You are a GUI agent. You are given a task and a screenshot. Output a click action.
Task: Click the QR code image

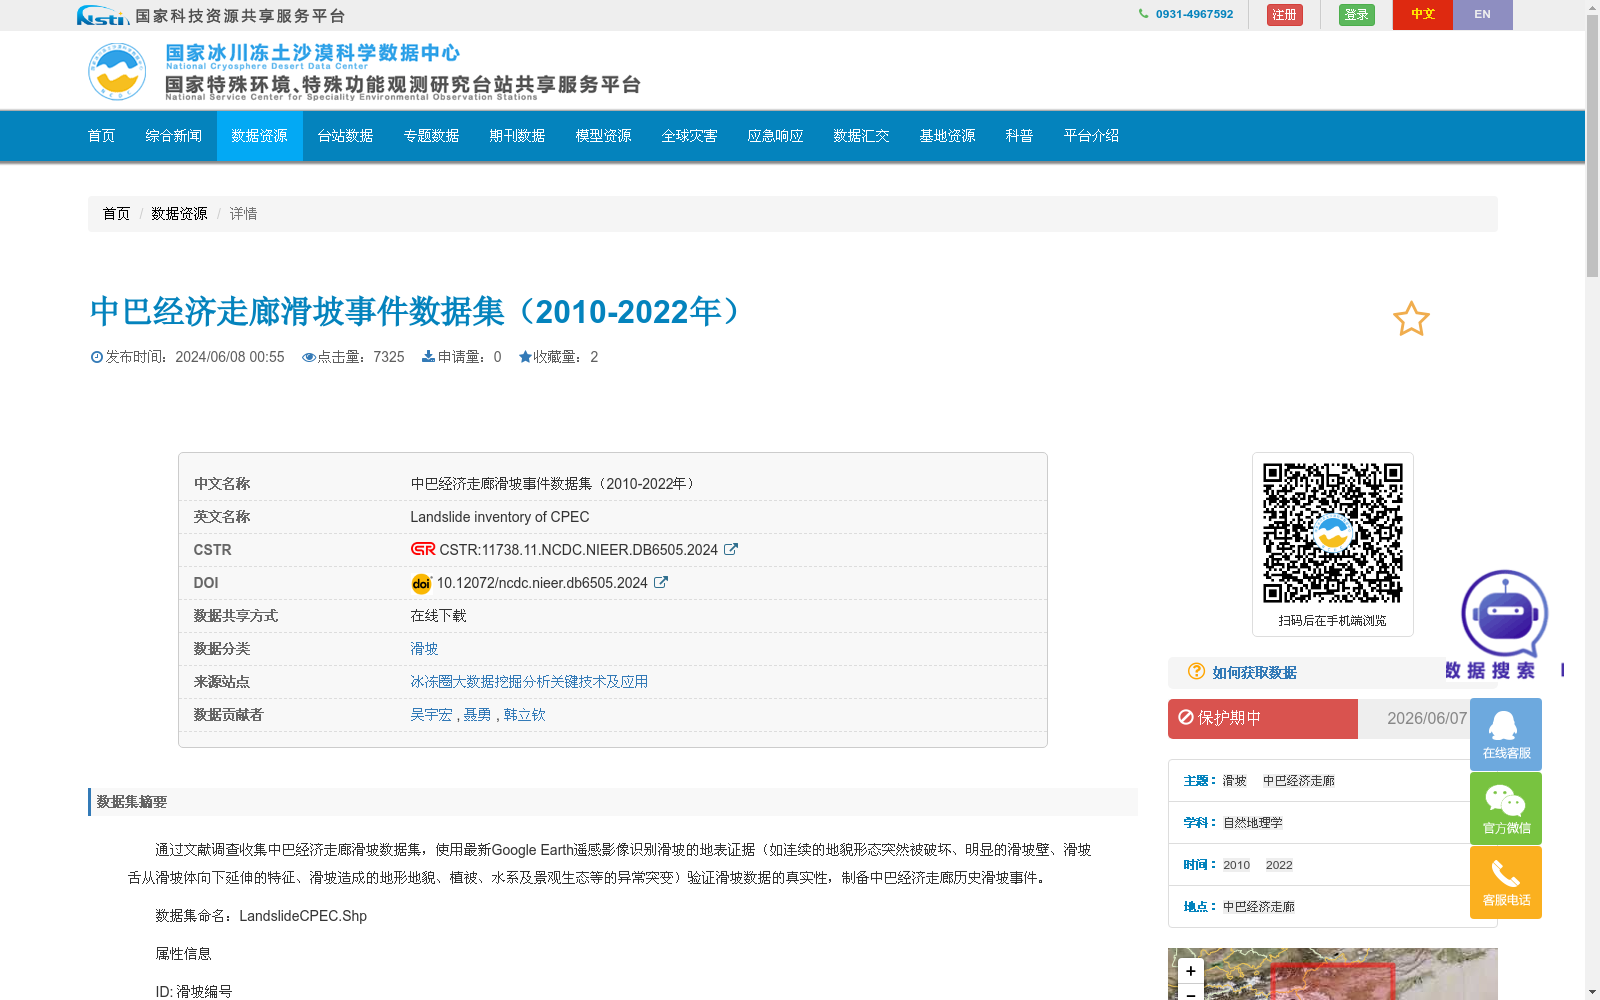[1332, 533]
